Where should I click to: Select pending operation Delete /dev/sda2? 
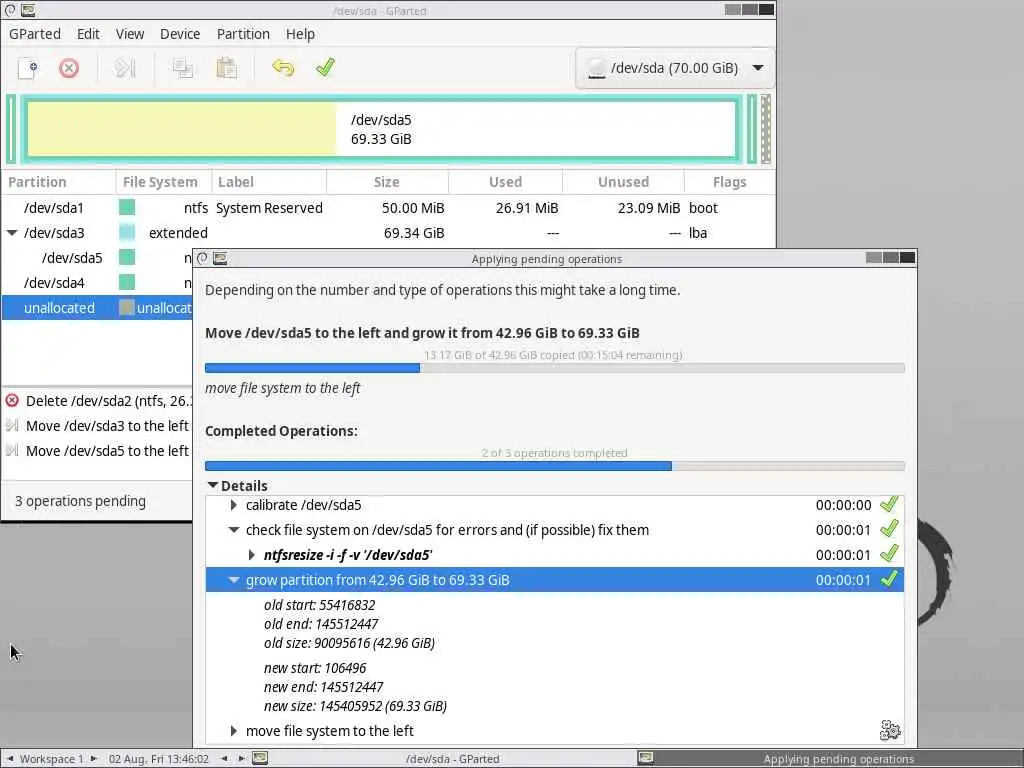pyautogui.click(x=98, y=401)
